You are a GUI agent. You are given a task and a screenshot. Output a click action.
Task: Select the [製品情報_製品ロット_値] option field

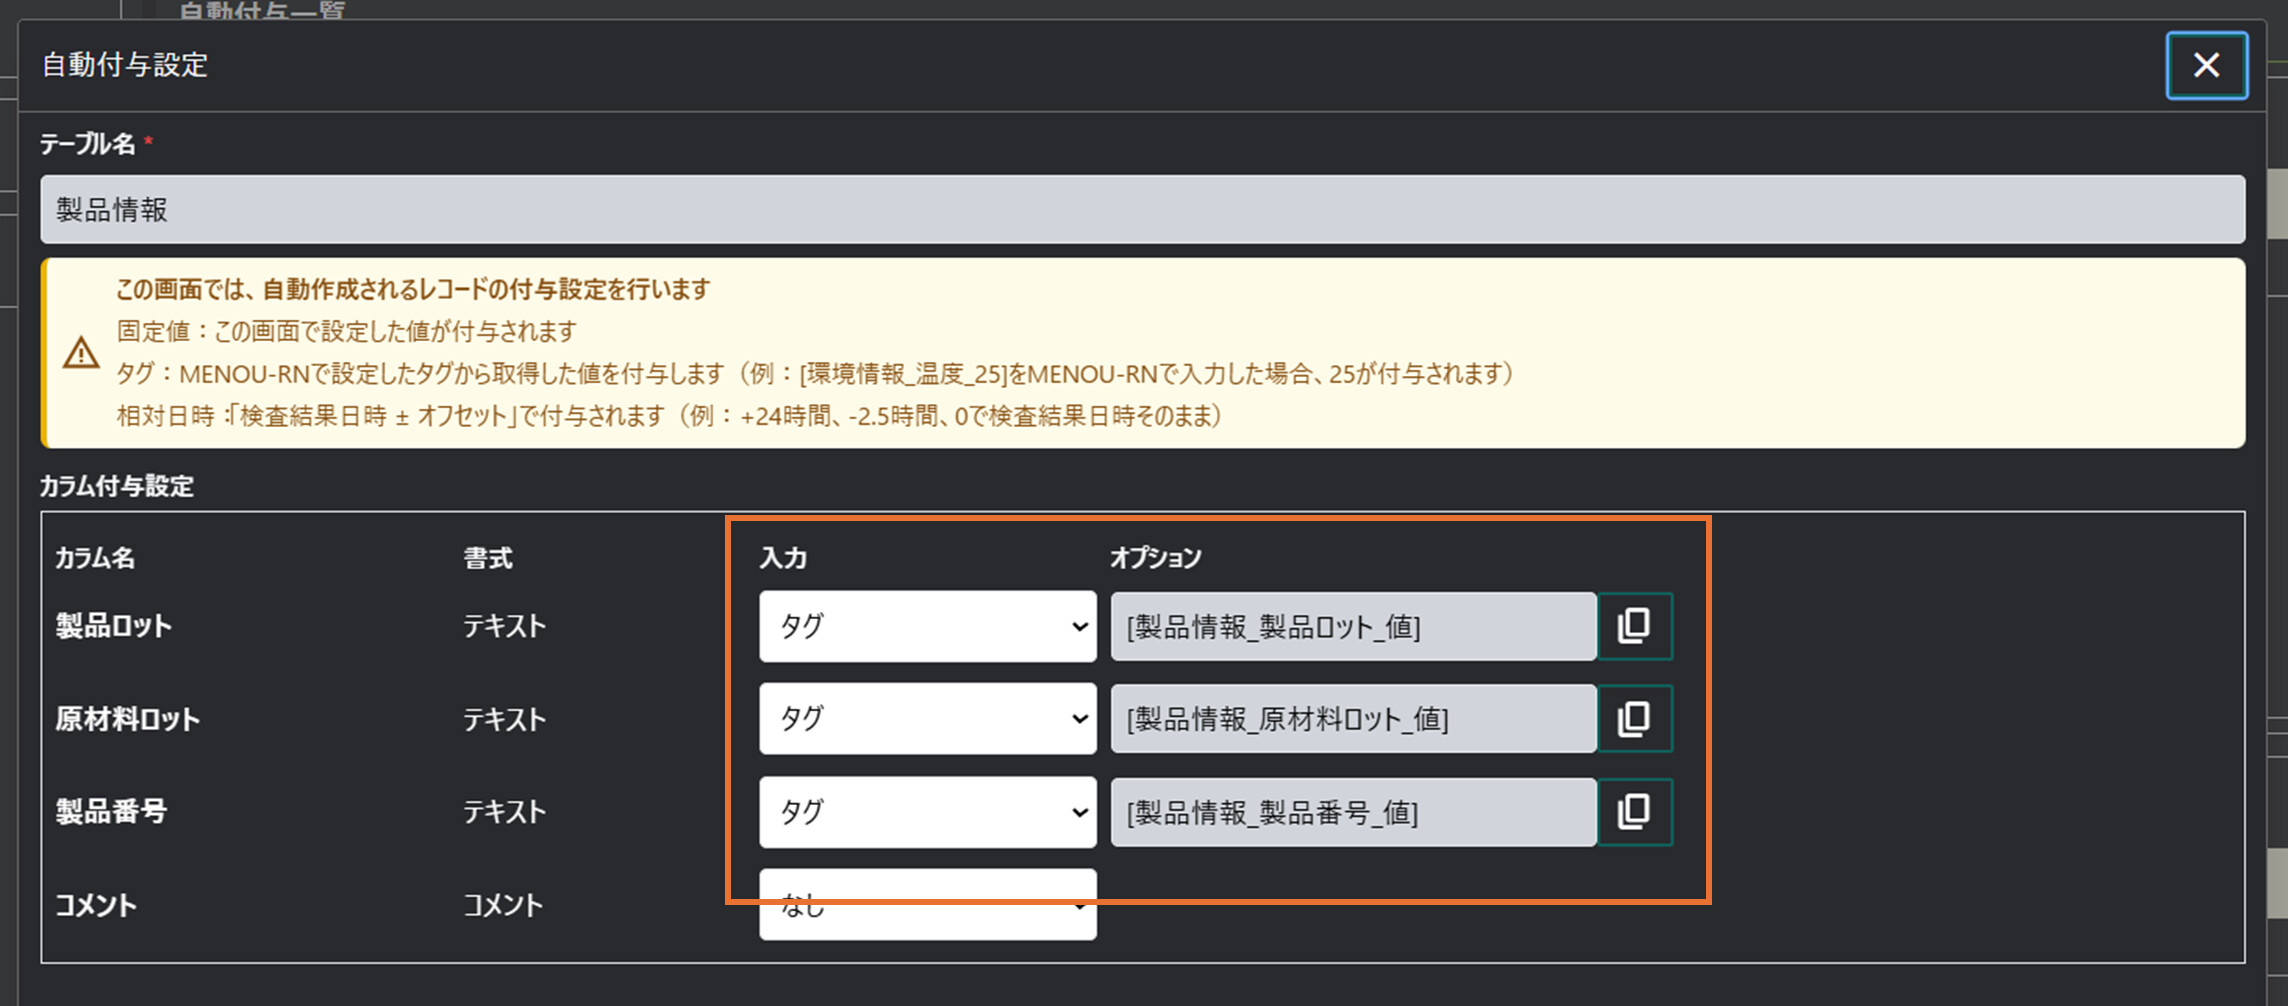[1352, 627]
